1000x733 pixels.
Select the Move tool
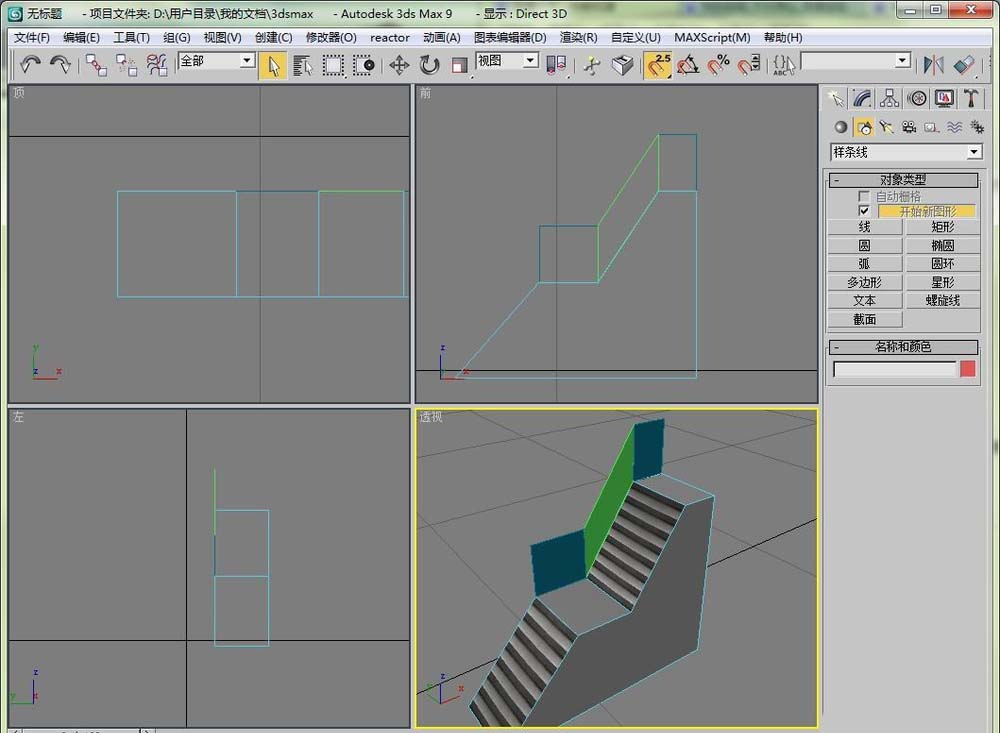click(399, 65)
